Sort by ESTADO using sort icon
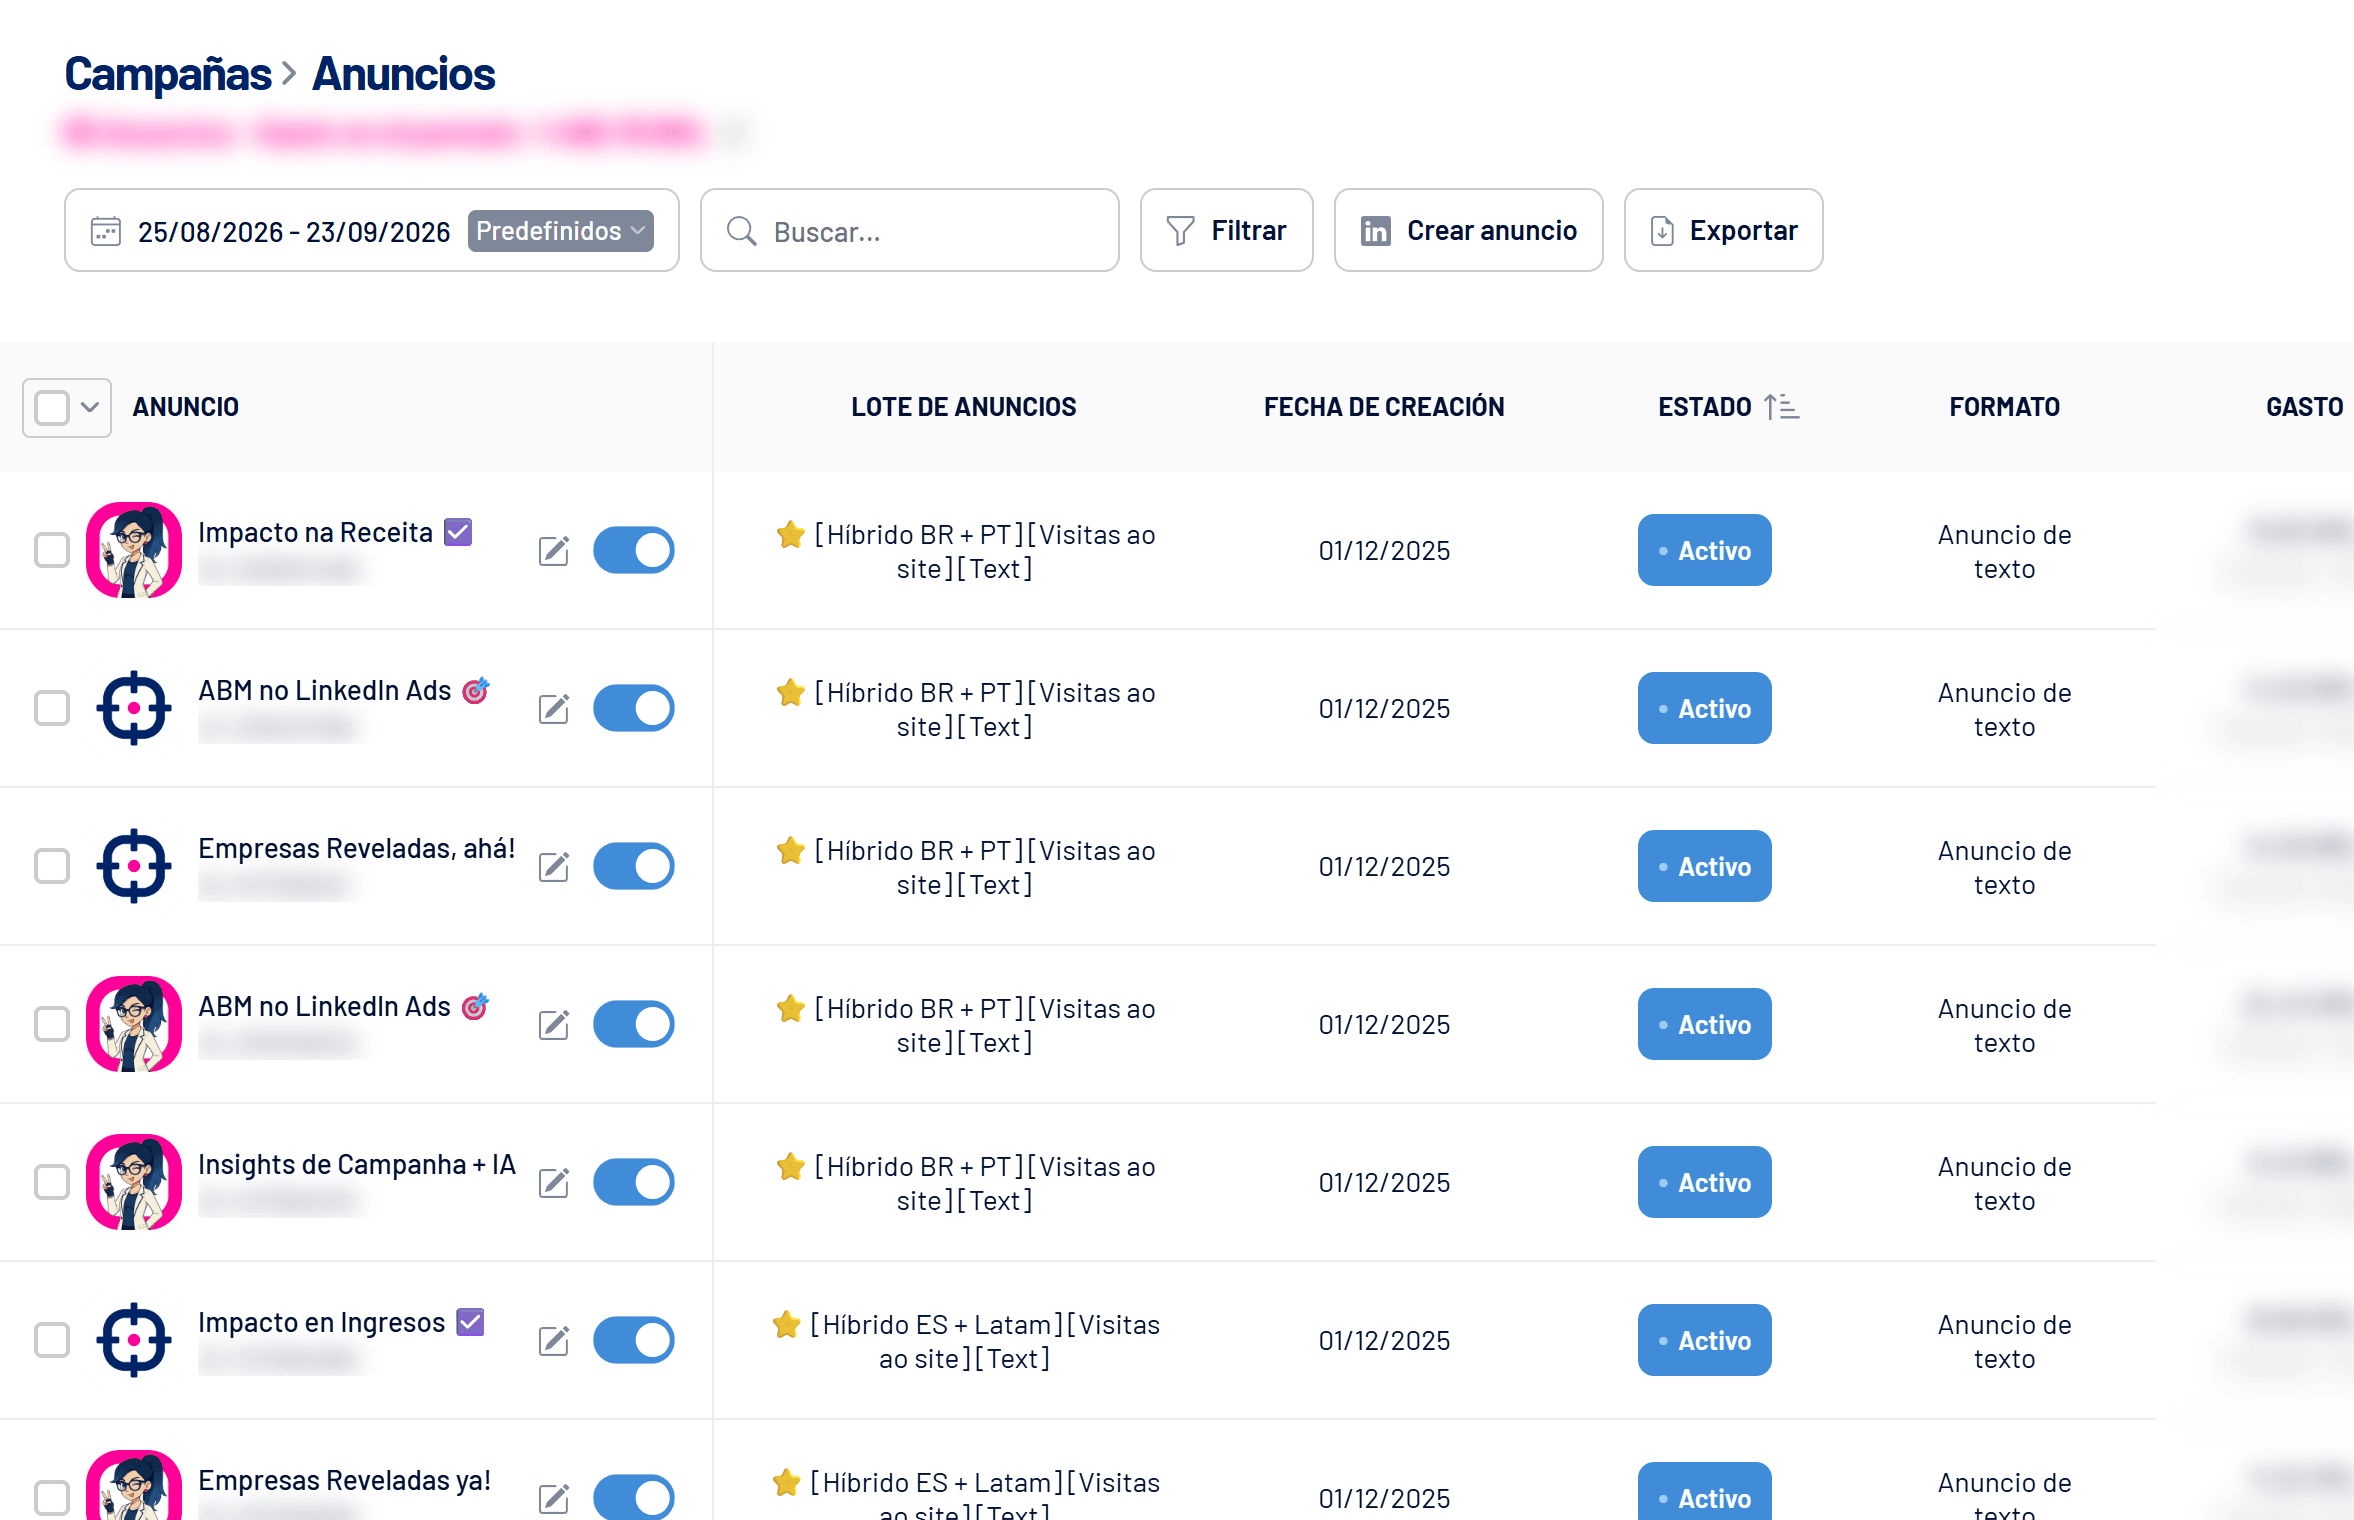This screenshot has width=2354, height=1520. [1781, 407]
